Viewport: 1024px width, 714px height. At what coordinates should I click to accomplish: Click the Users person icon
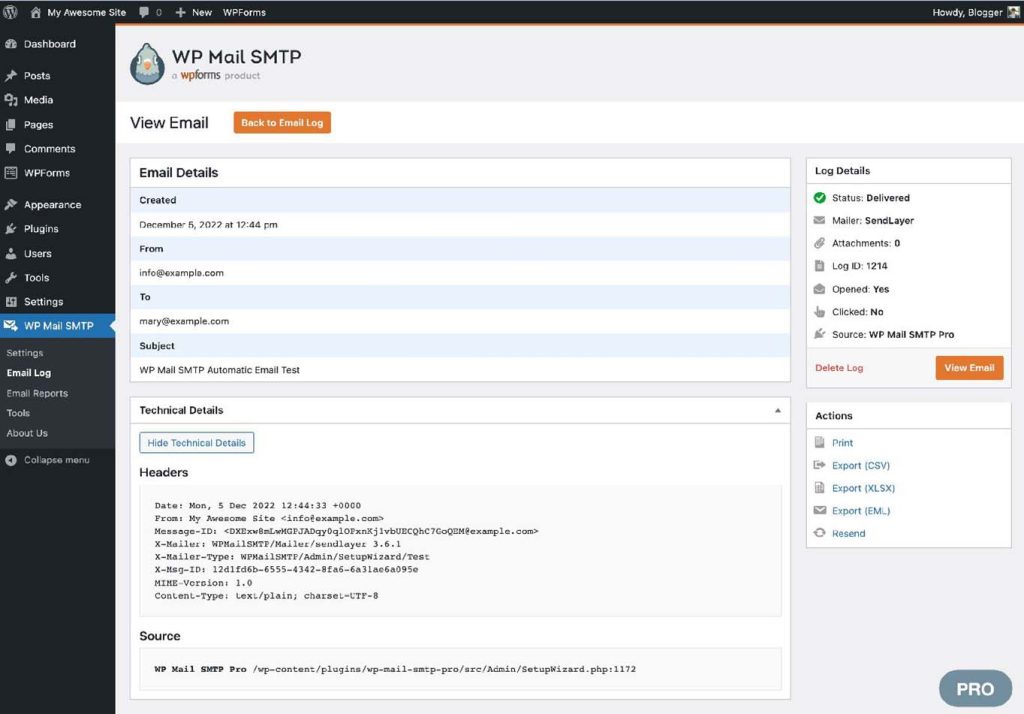coord(10,253)
